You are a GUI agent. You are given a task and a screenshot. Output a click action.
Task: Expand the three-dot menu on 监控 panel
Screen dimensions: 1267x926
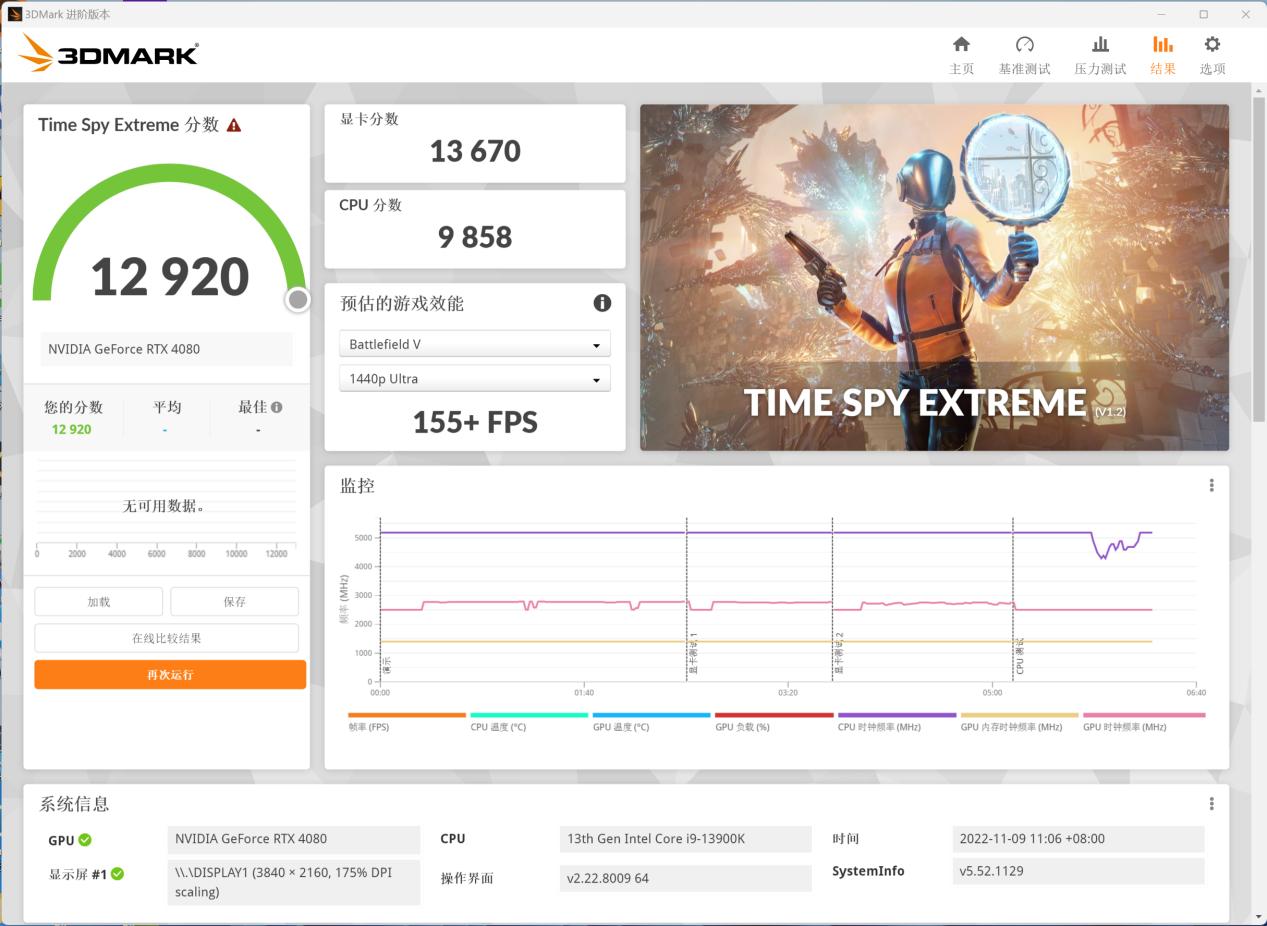(1210, 484)
